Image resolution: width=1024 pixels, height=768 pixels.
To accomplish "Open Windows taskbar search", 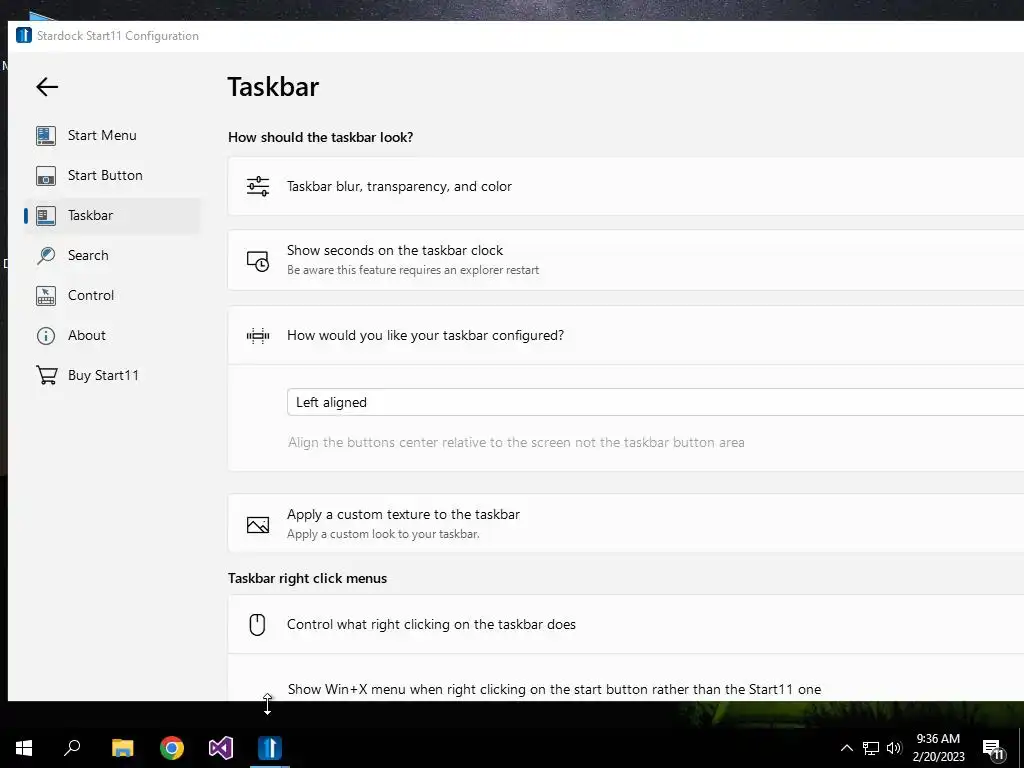I will 72,748.
